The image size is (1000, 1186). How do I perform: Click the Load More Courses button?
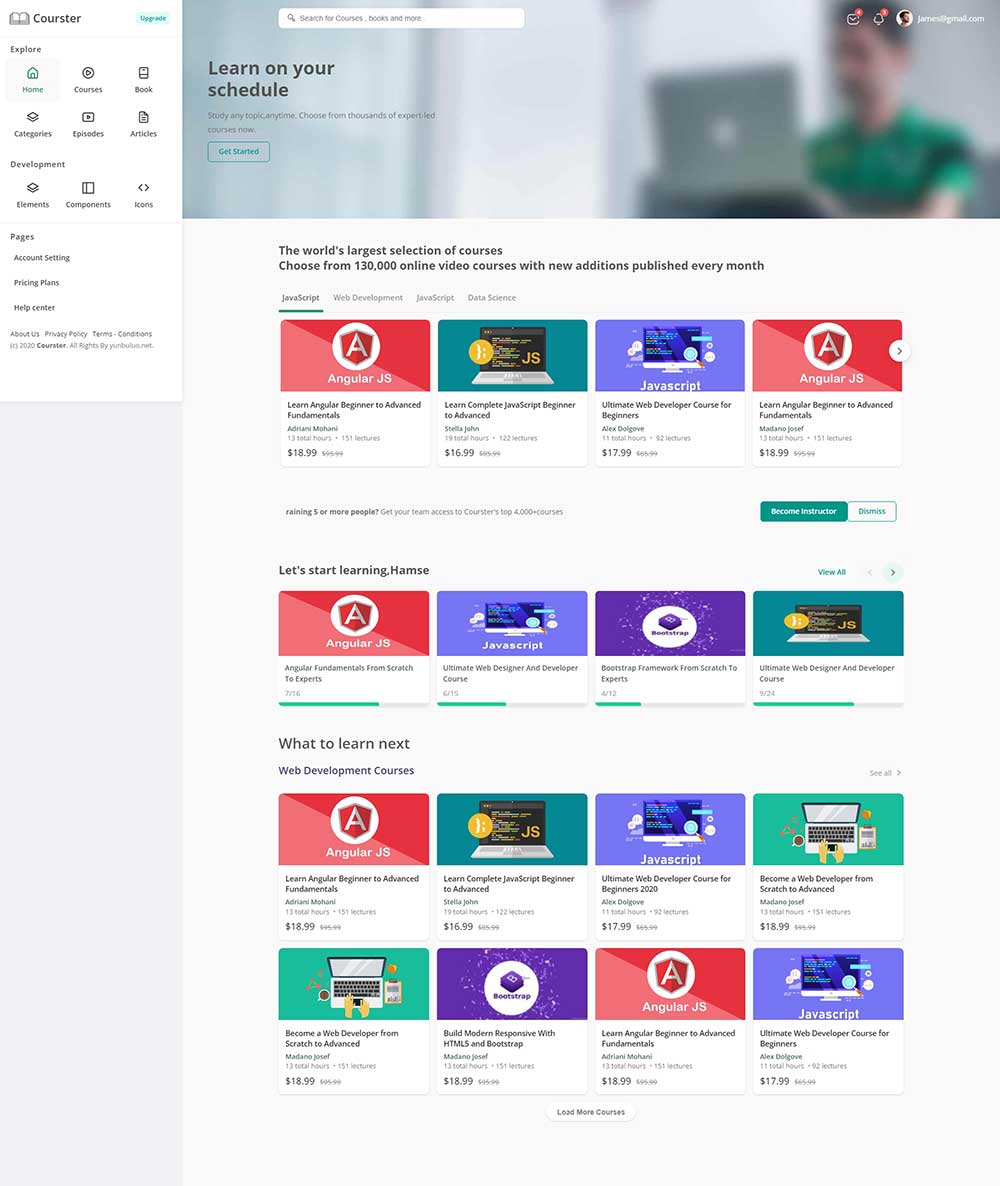[591, 1112]
